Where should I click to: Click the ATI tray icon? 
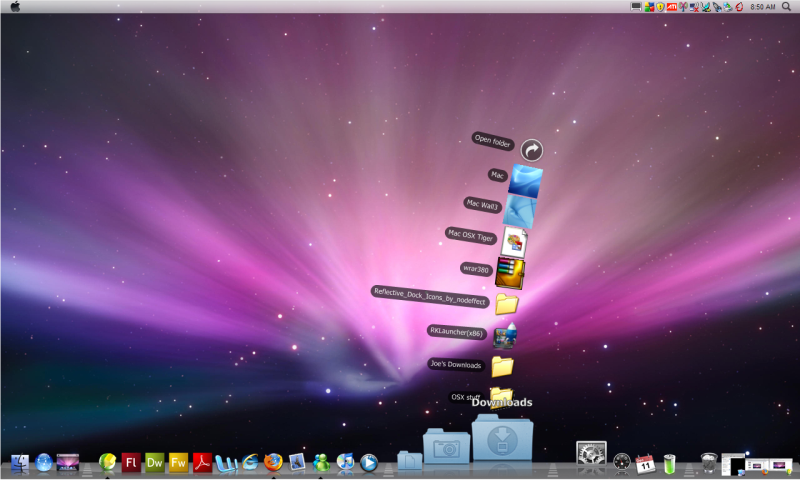click(671, 7)
